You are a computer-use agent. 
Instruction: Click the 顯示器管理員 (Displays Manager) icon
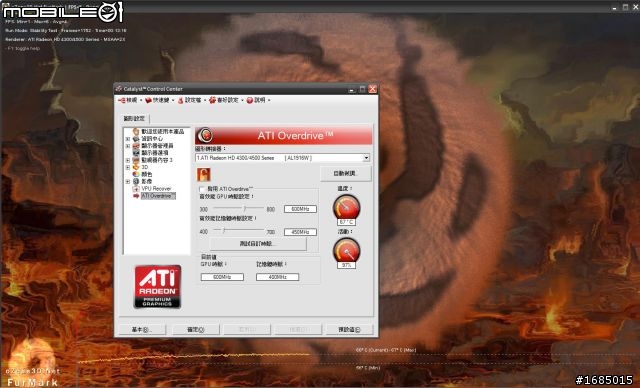(x=136, y=146)
